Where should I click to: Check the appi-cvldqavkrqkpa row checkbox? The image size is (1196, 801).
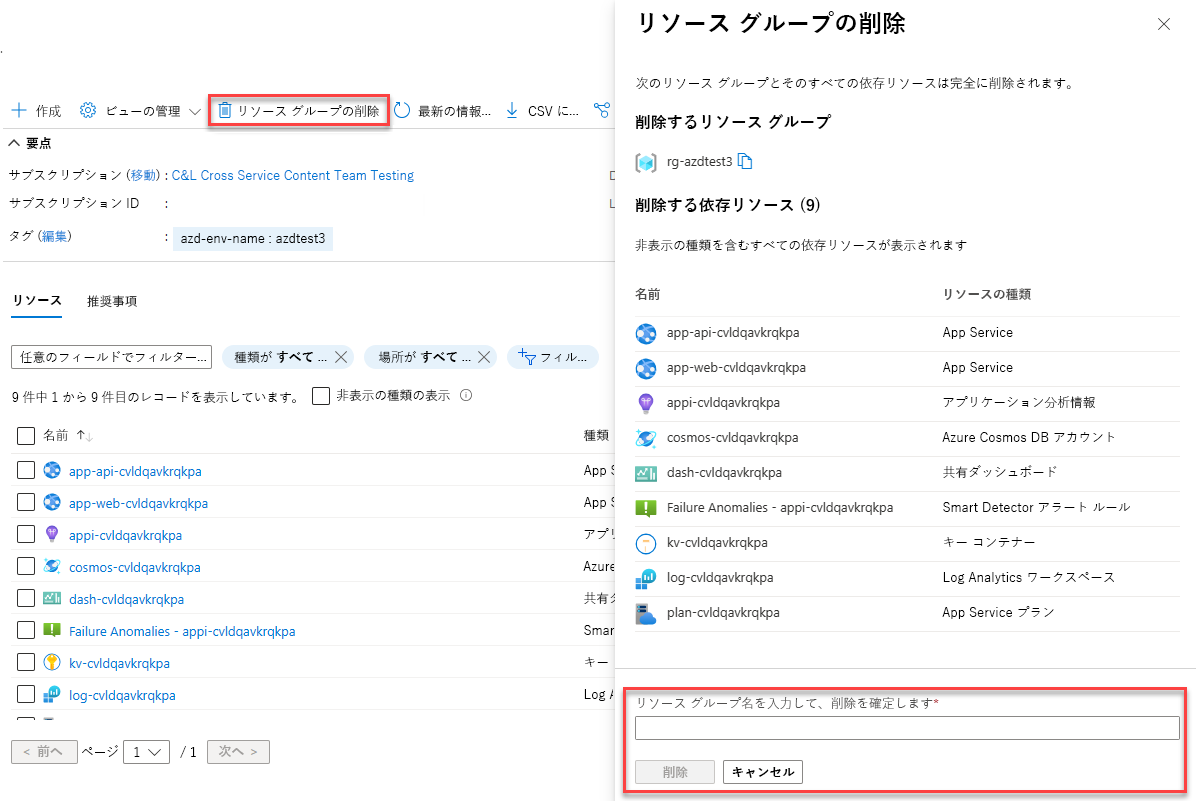coord(26,534)
